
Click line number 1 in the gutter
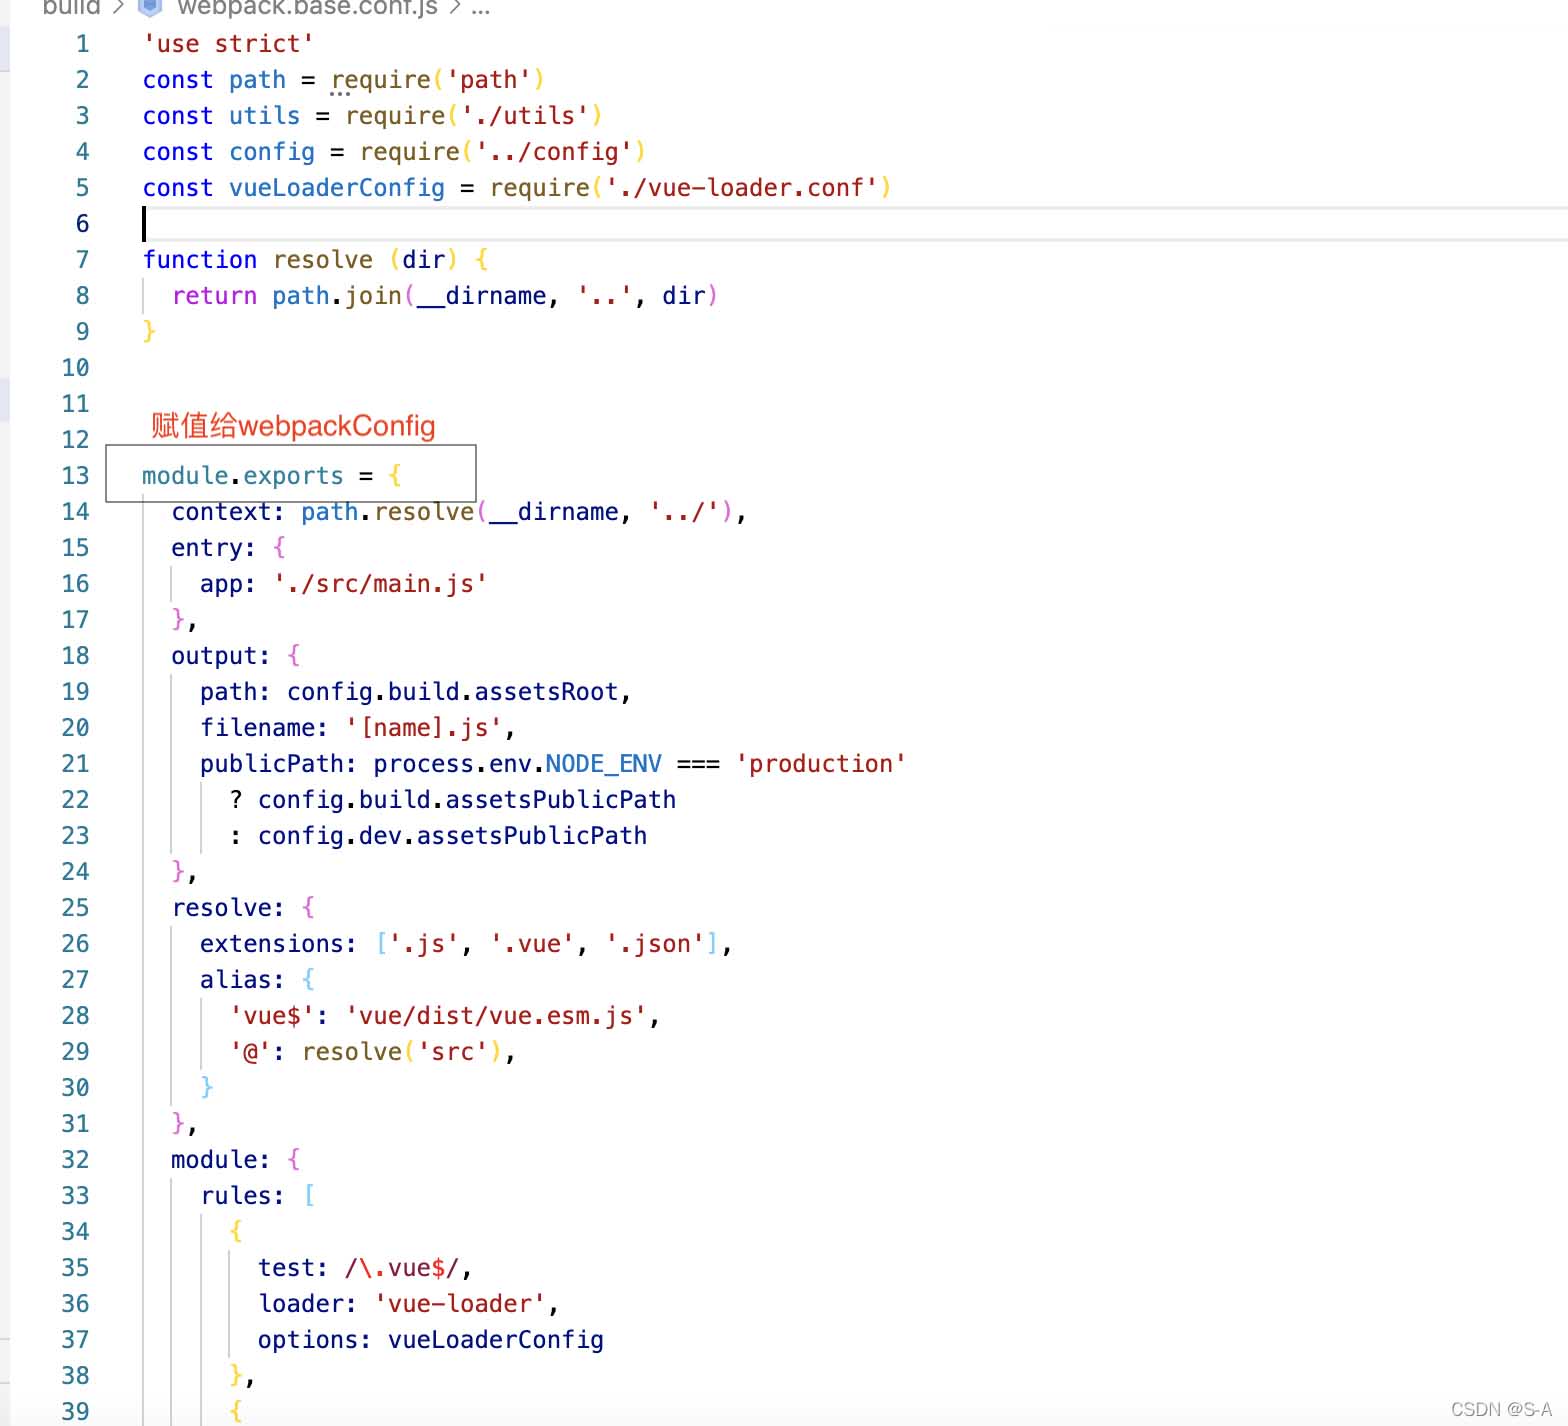[82, 44]
